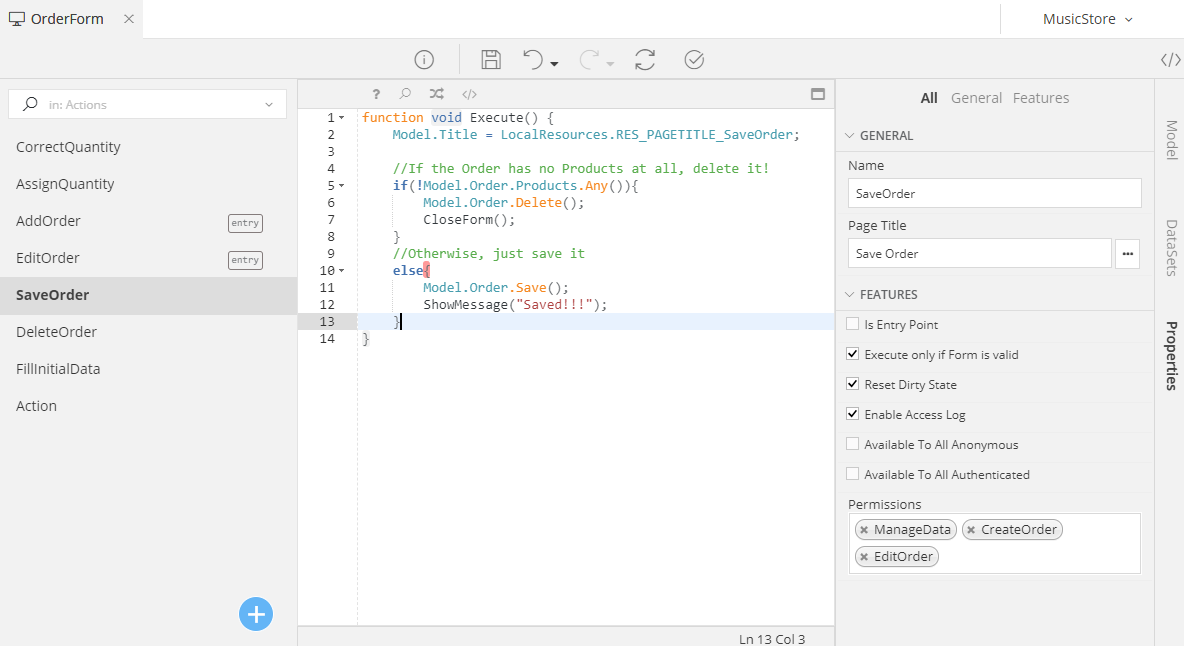The image size is (1184, 646).
Task: Click the Page Title input field
Action: point(979,254)
